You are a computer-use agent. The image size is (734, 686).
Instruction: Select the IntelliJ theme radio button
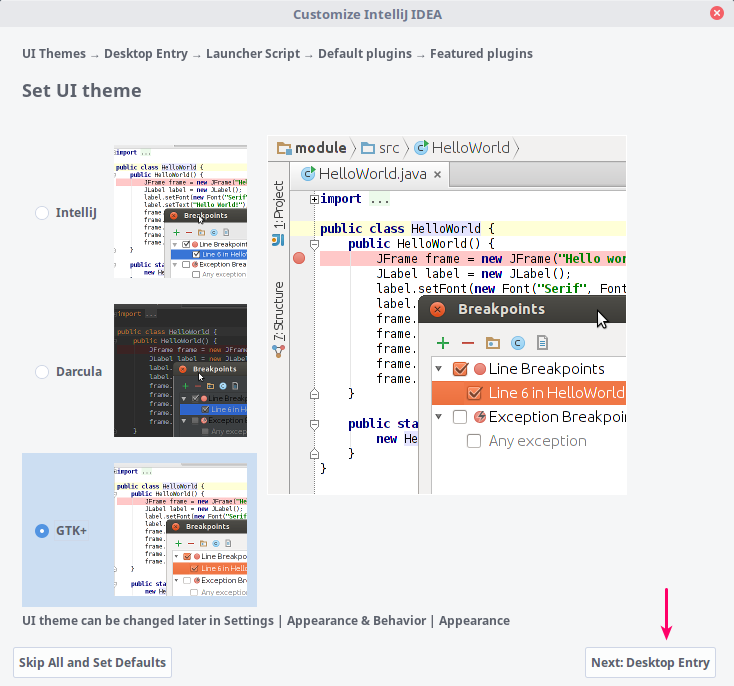(42, 213)
